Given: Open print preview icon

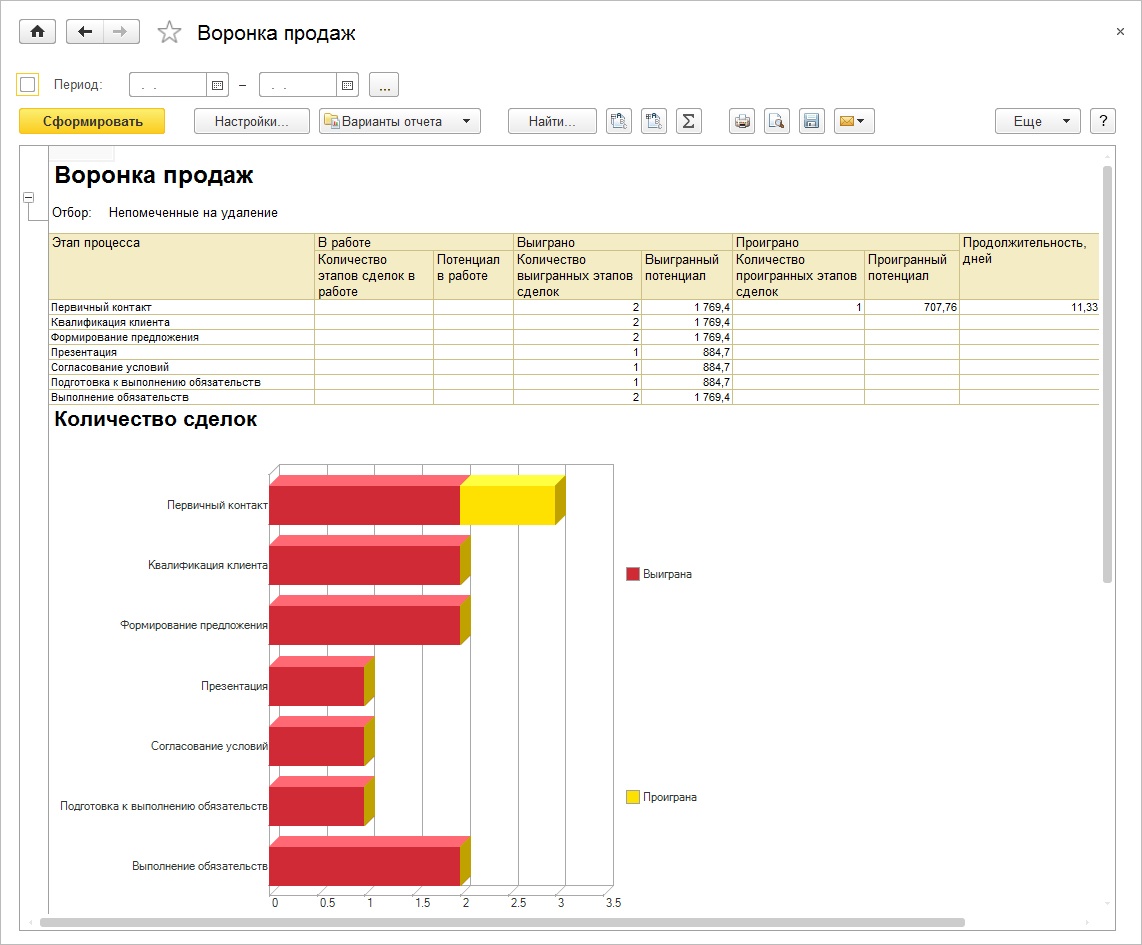Looking at the screenshot, I should pos(777,121).
